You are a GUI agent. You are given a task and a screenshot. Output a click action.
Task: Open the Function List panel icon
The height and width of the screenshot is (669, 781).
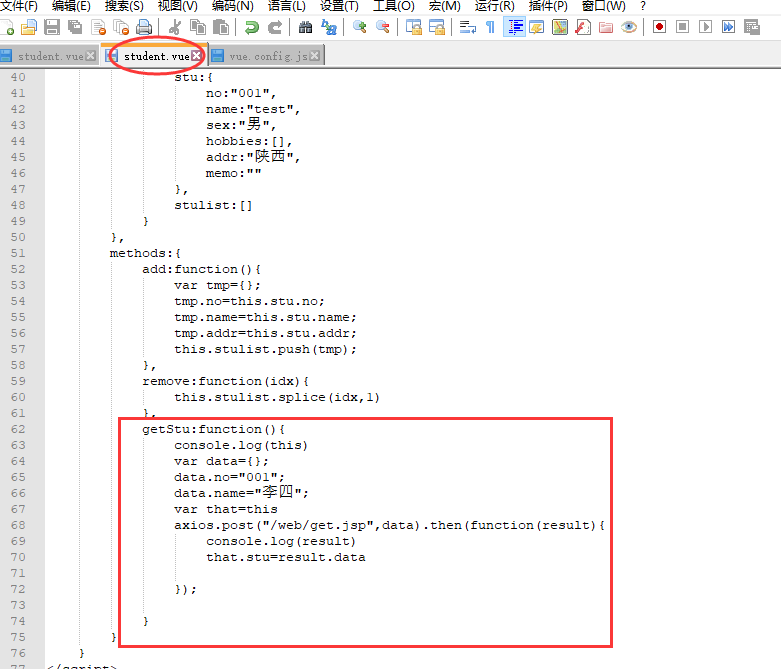pyautogui.click(x=583, y=27)
